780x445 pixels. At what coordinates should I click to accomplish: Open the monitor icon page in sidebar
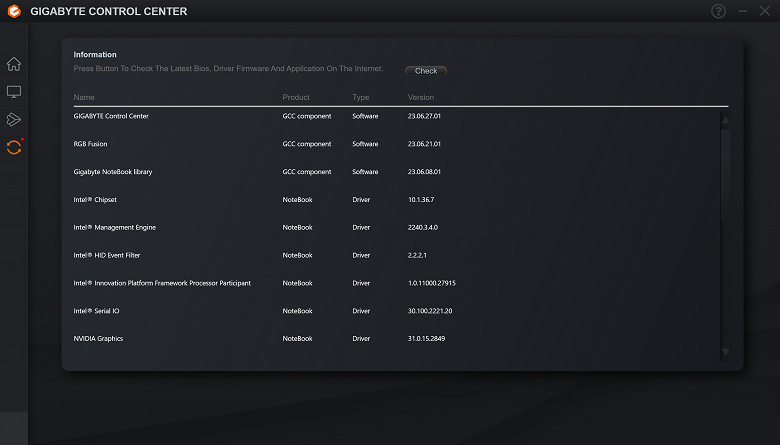coord(14,92)
